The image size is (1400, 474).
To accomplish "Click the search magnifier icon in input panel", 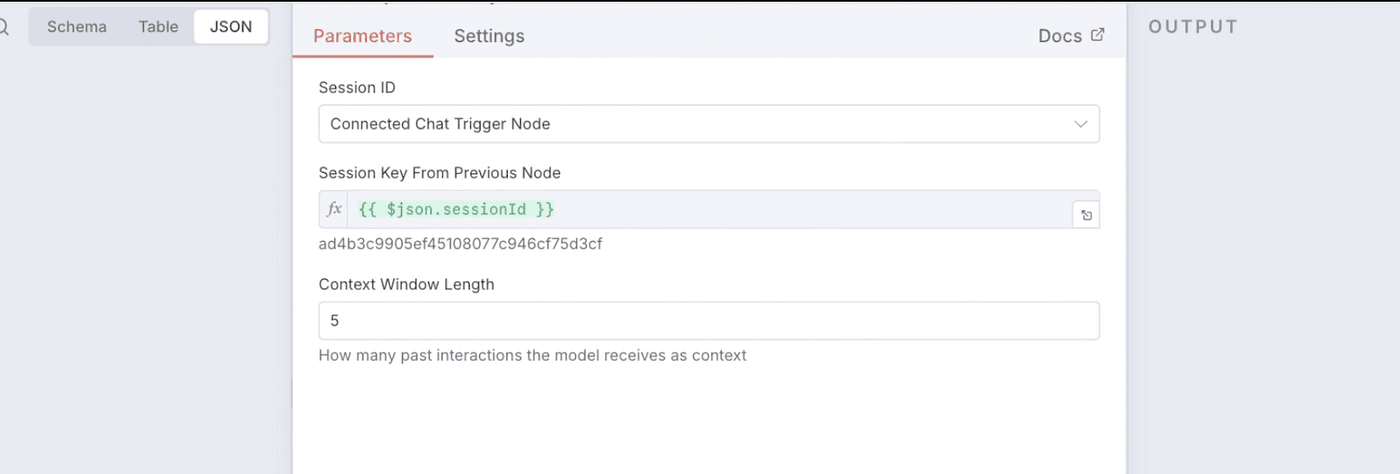I will tap(3, 28).
